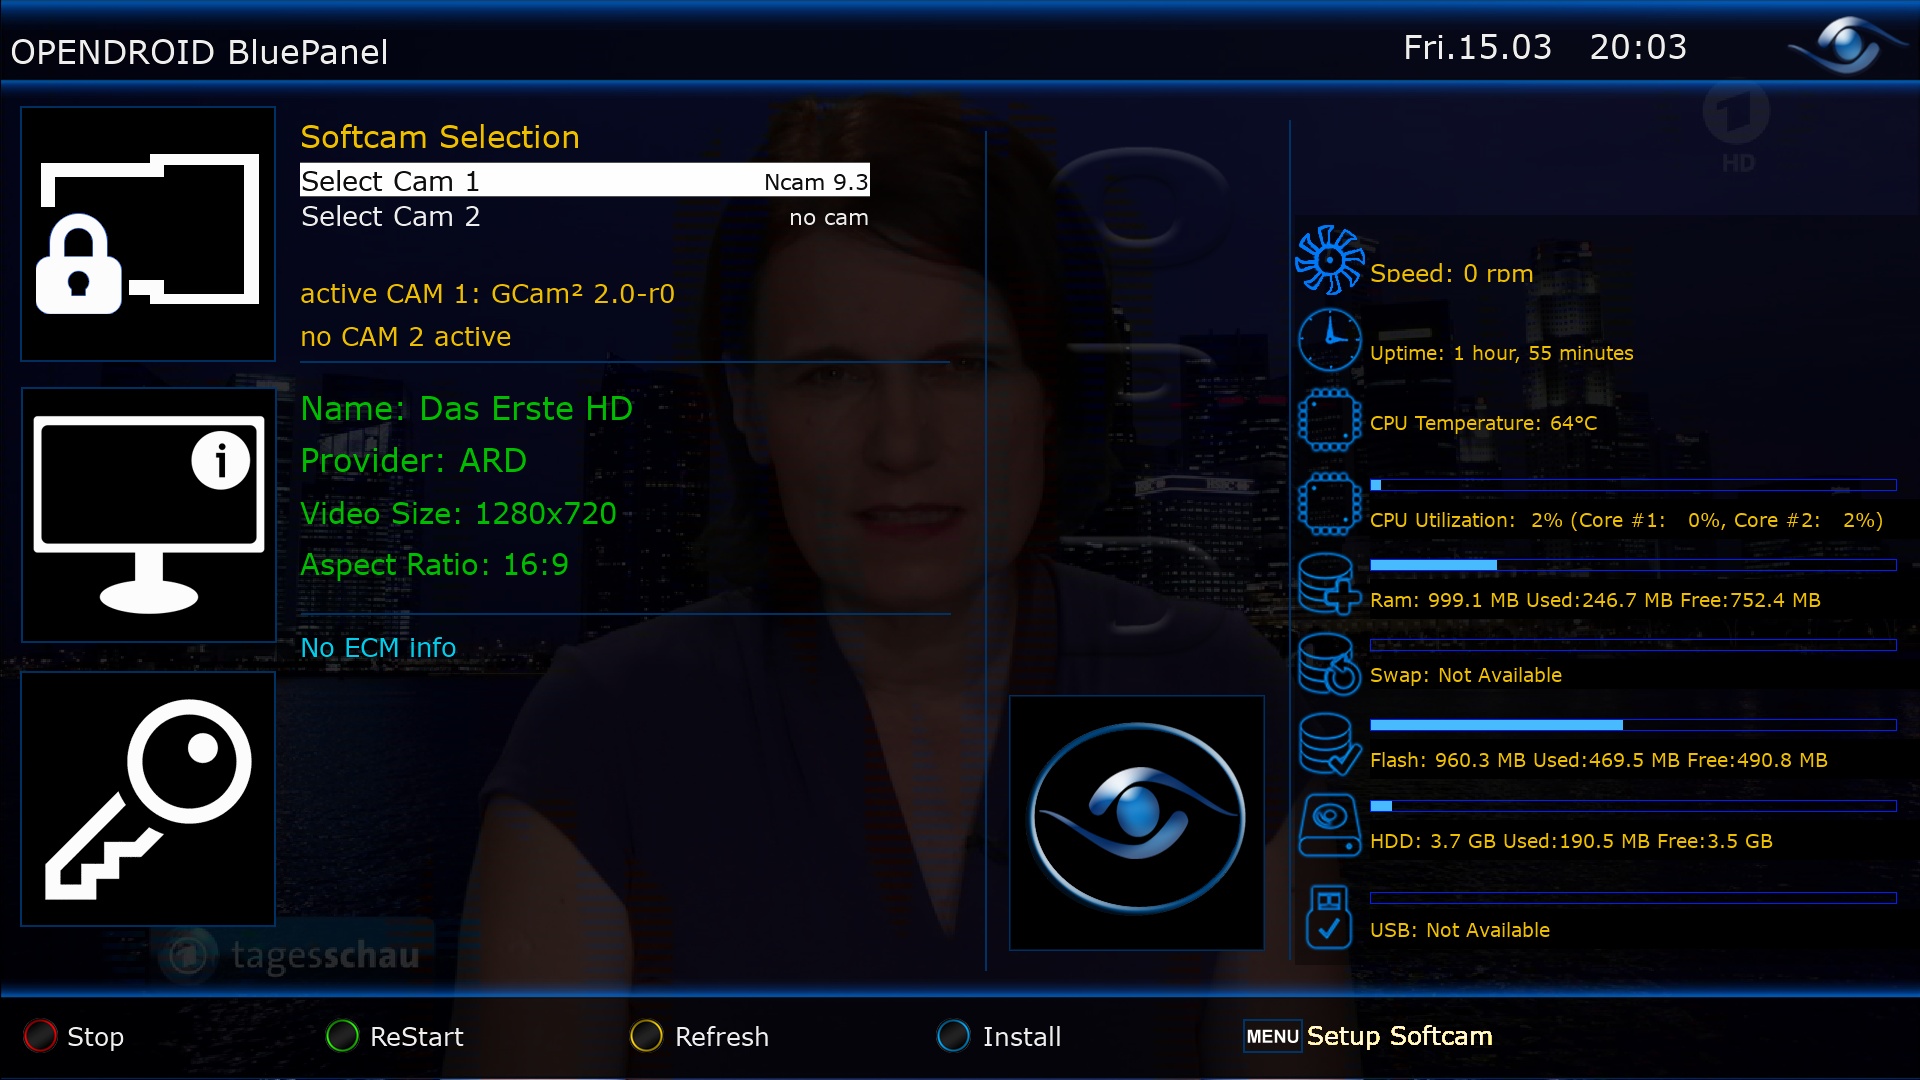Screen dimensions: 1920x1080
Task: Click the Flash usage progress bar
Action: point(1633,725)
